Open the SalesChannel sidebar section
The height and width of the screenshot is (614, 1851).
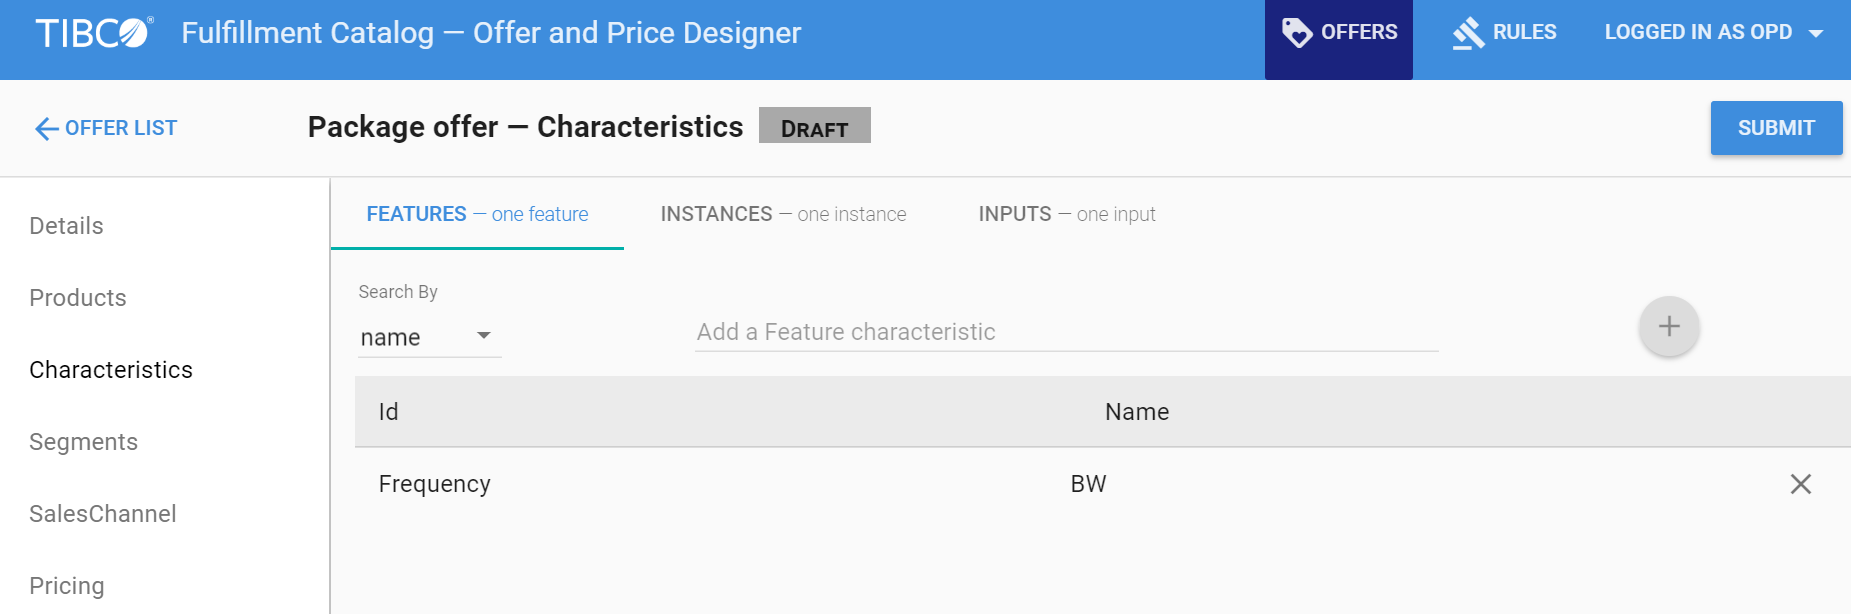point(103,514)
